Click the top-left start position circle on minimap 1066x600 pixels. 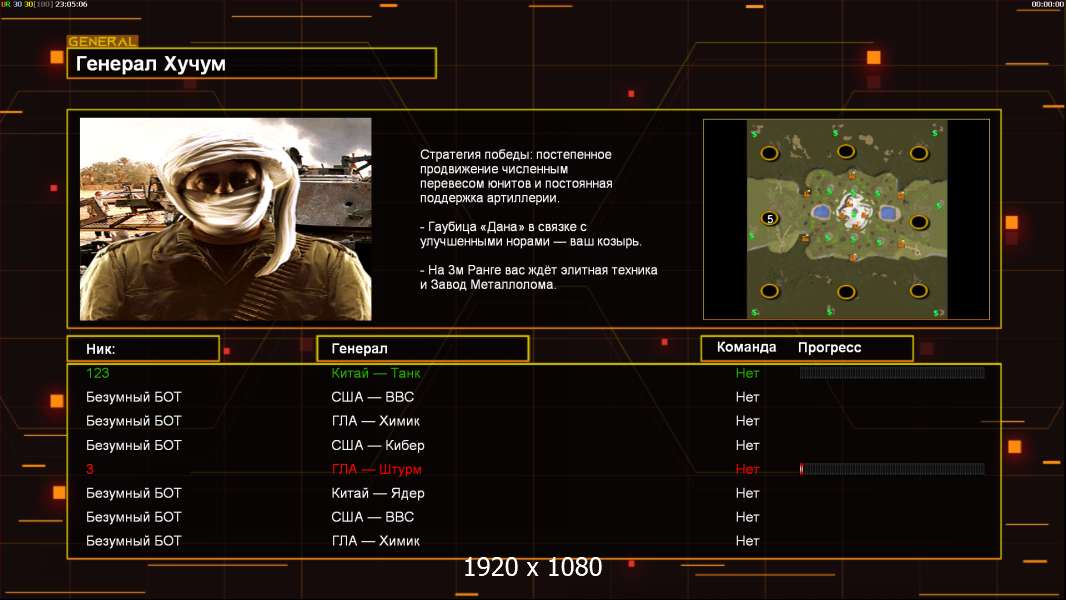point(770,153)
